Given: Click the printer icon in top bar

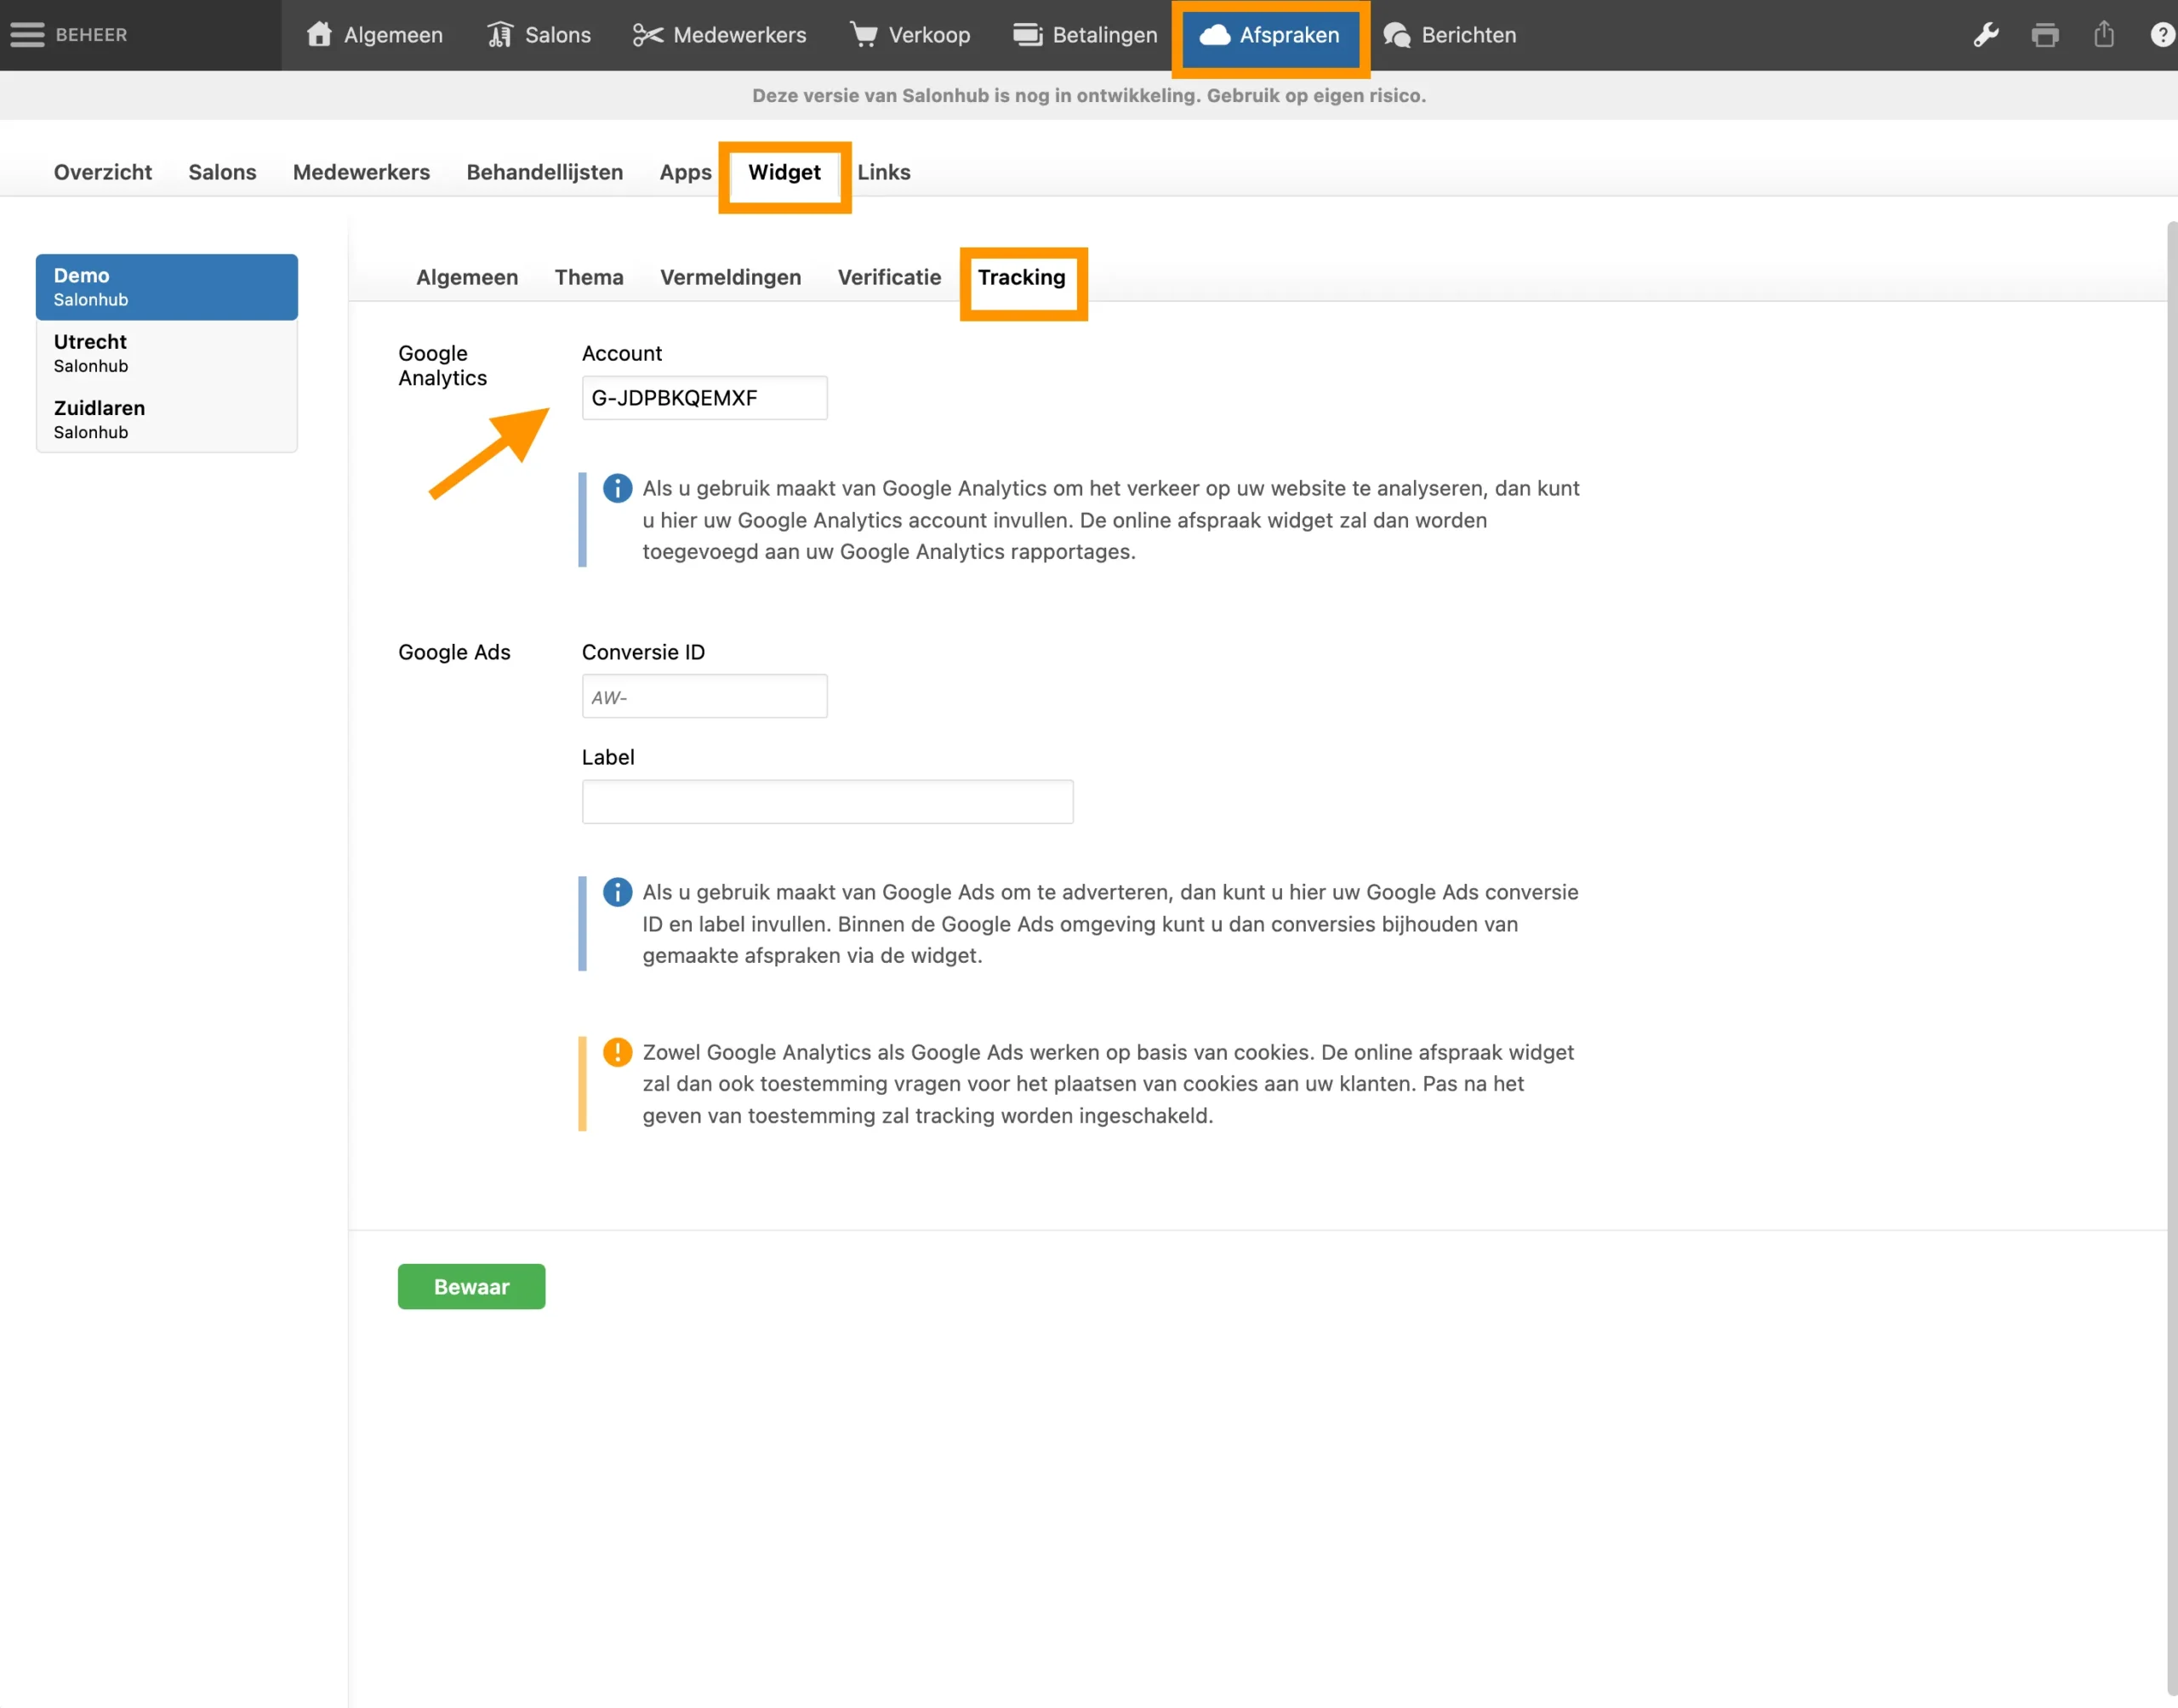Looking at the screenshot, I should pos(2045,35).
